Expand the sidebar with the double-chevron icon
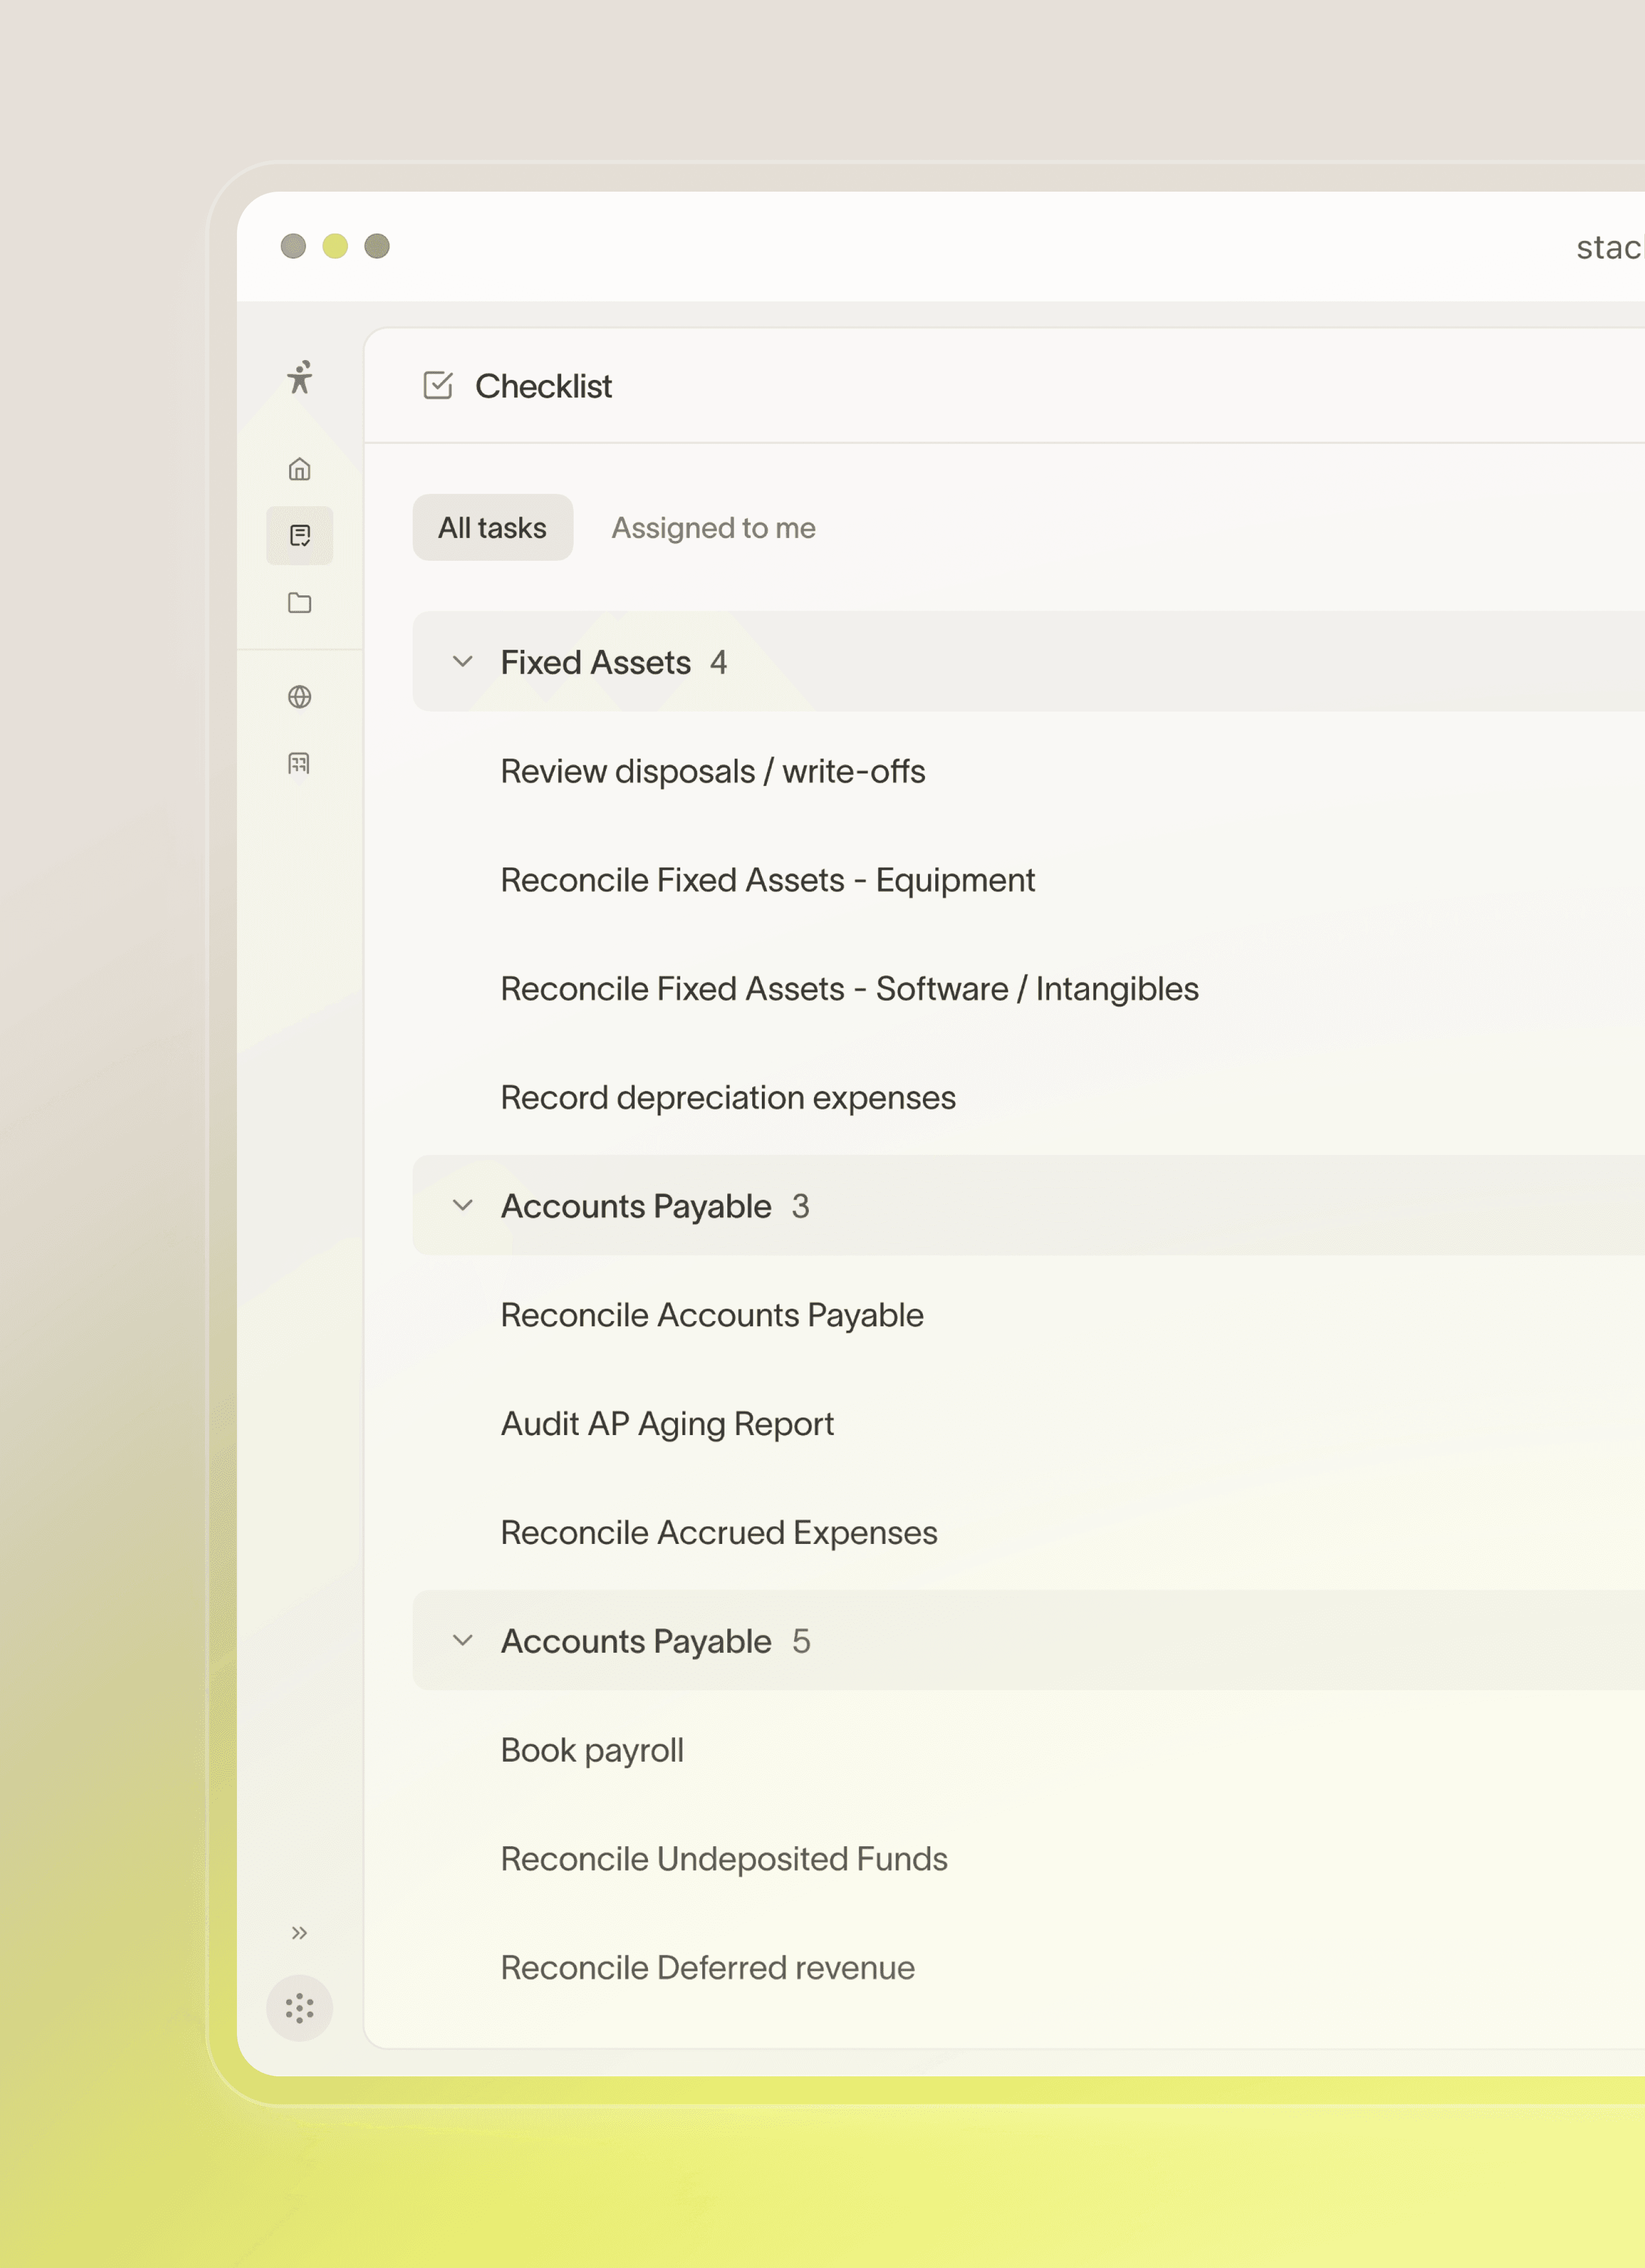 tap(299, 1933)
